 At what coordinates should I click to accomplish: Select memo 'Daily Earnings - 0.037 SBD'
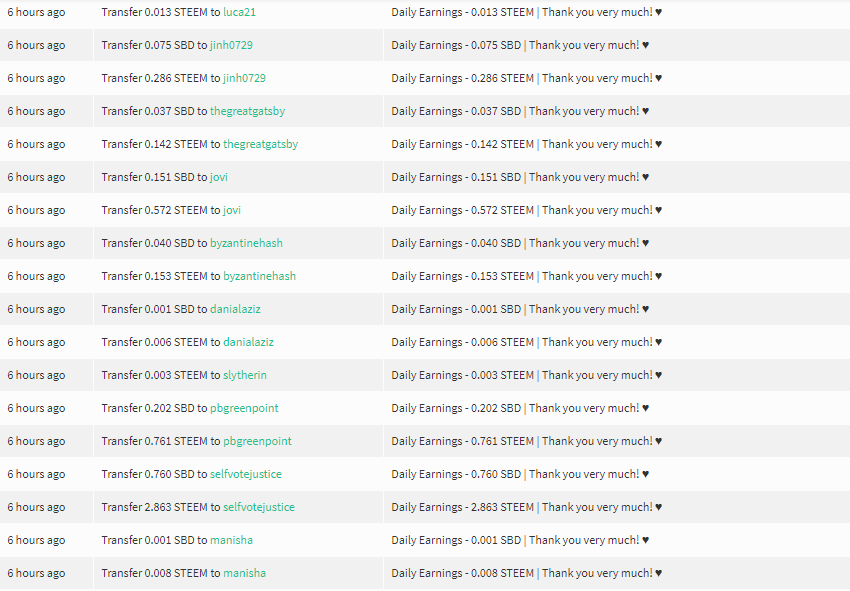coord(456,111)
